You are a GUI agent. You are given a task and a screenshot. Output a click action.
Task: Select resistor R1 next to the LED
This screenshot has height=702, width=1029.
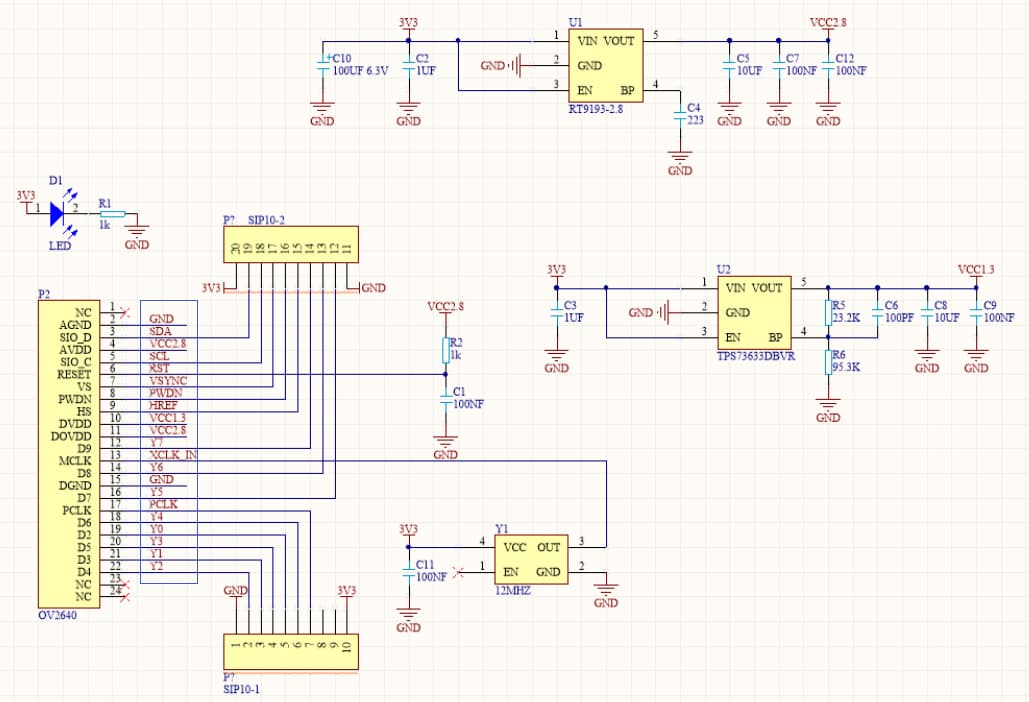112,213
